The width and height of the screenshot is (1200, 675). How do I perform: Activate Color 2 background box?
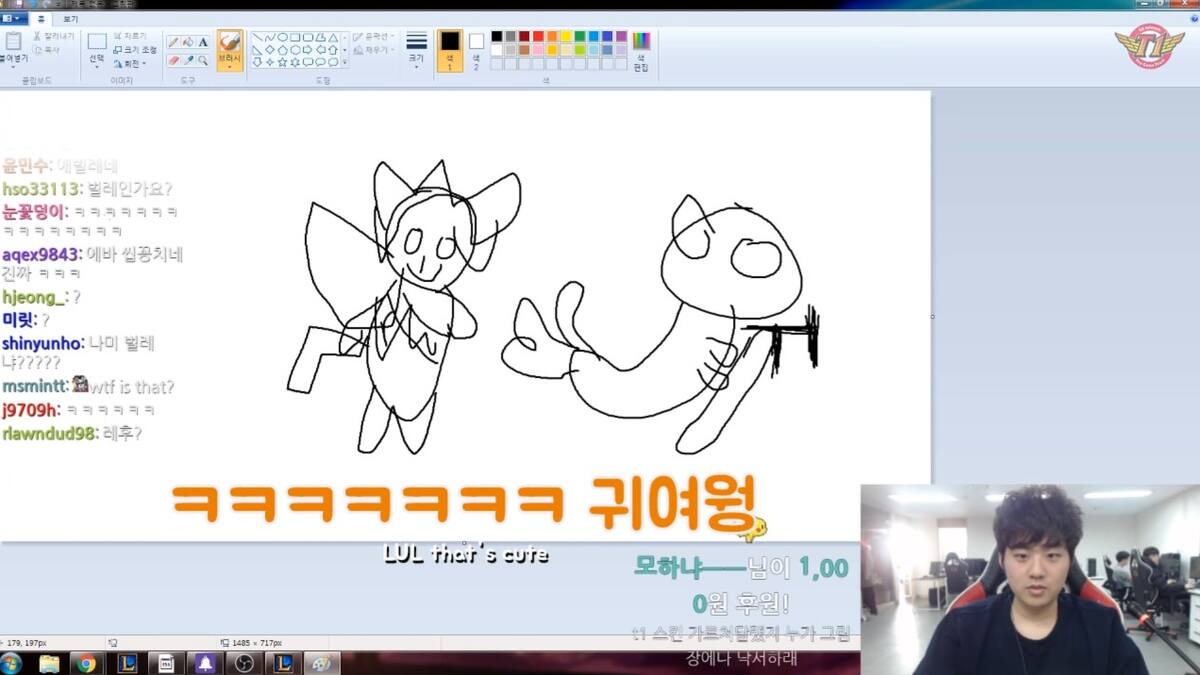(476, 50)
